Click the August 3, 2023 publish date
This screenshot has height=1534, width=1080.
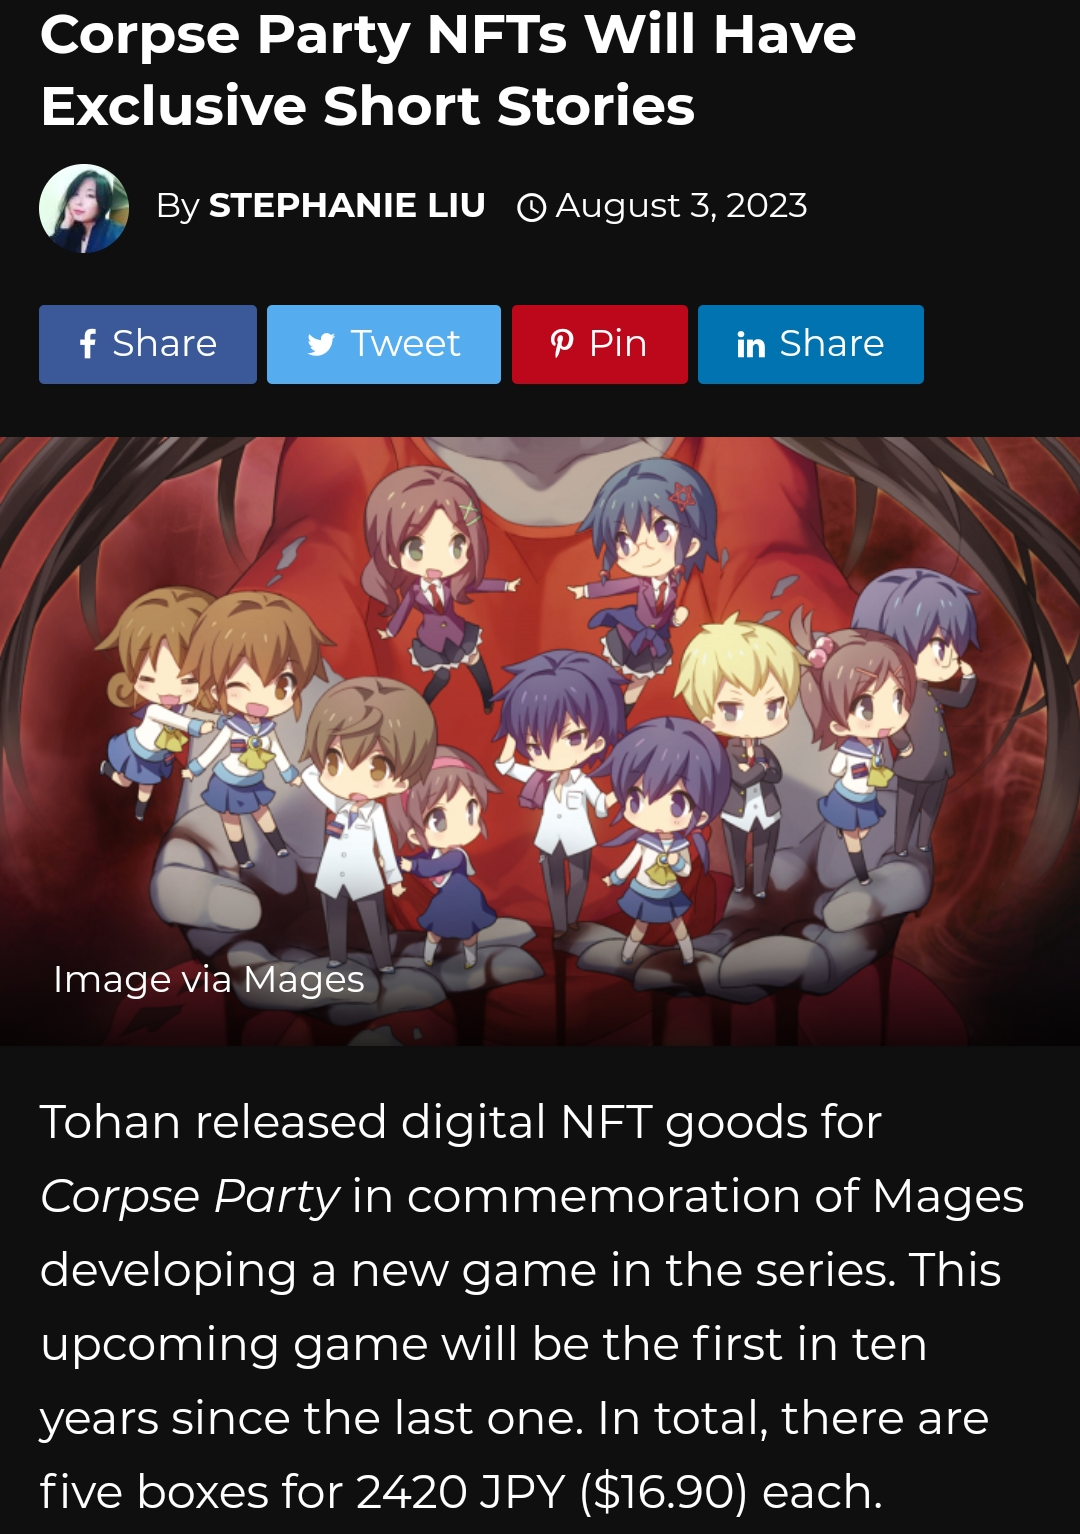[681, 206]
